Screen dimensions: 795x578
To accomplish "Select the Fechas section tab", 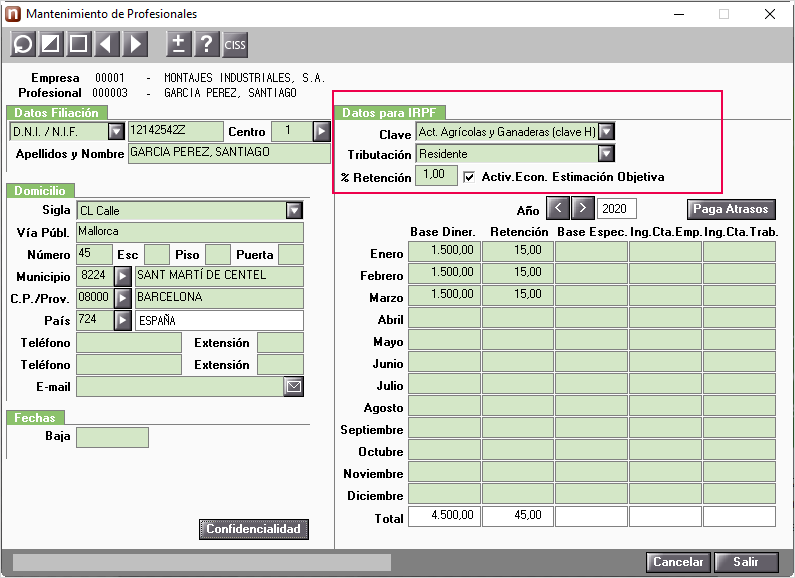I will coord(35,418).
